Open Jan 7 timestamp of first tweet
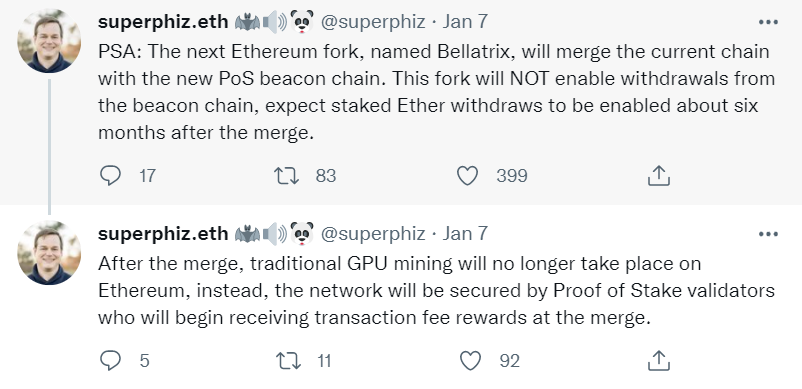 pyautogui.click(x=465, y=21)
